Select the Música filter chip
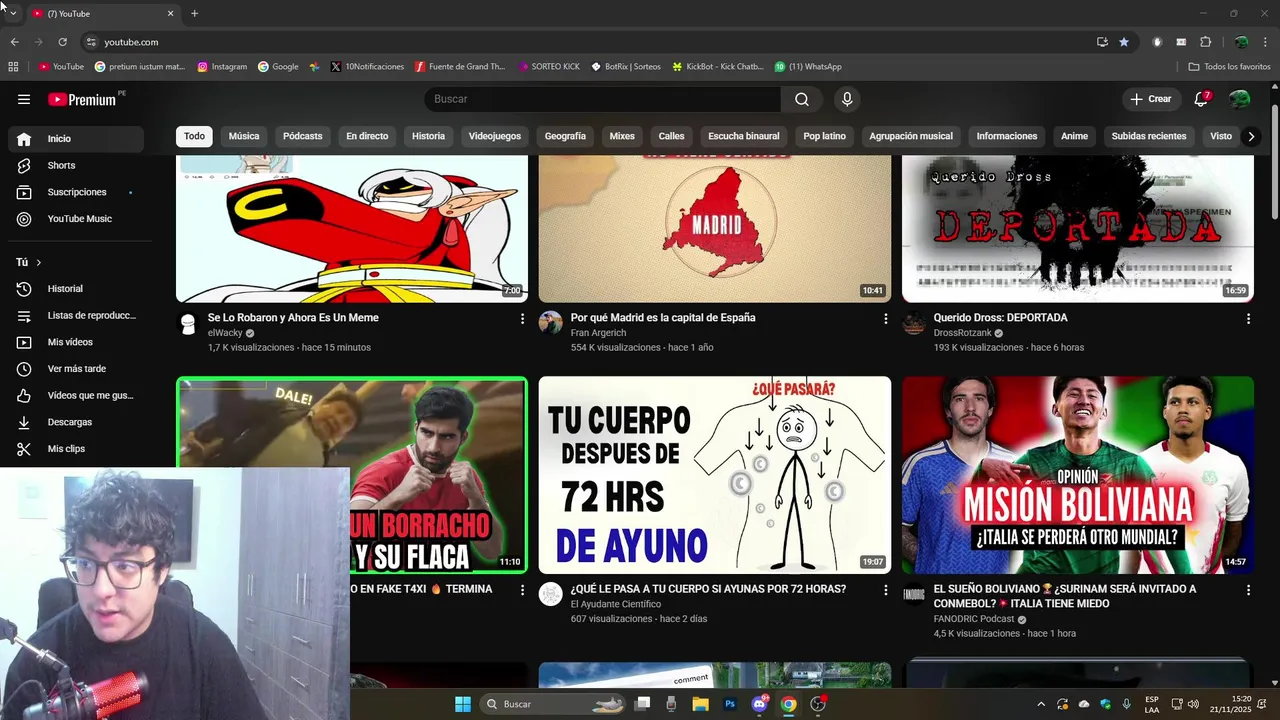Viewport: 1280px width, 720px height. [244, 136]
